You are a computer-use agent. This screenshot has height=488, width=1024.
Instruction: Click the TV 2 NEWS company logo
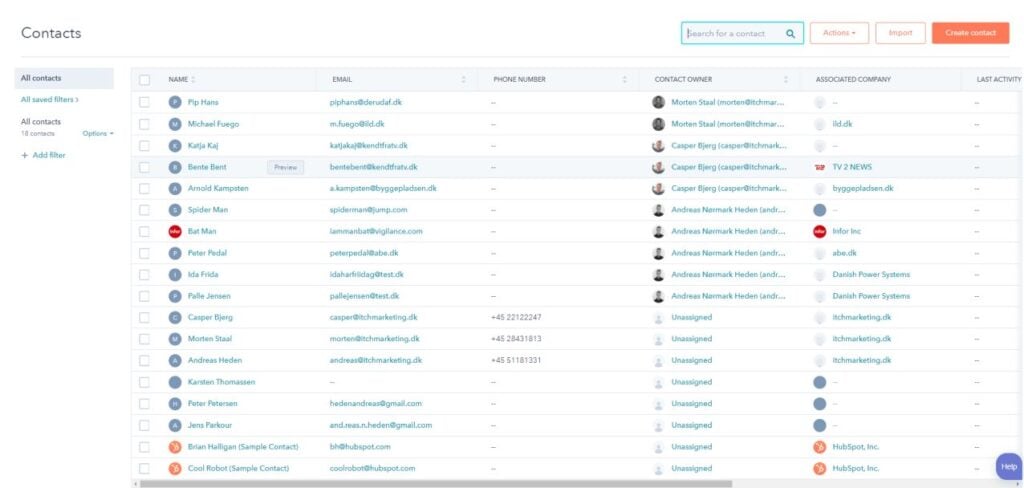(820, 167)
